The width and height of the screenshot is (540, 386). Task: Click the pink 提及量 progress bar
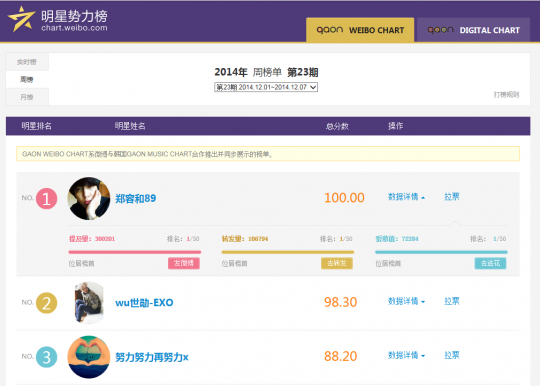(135, 252)
